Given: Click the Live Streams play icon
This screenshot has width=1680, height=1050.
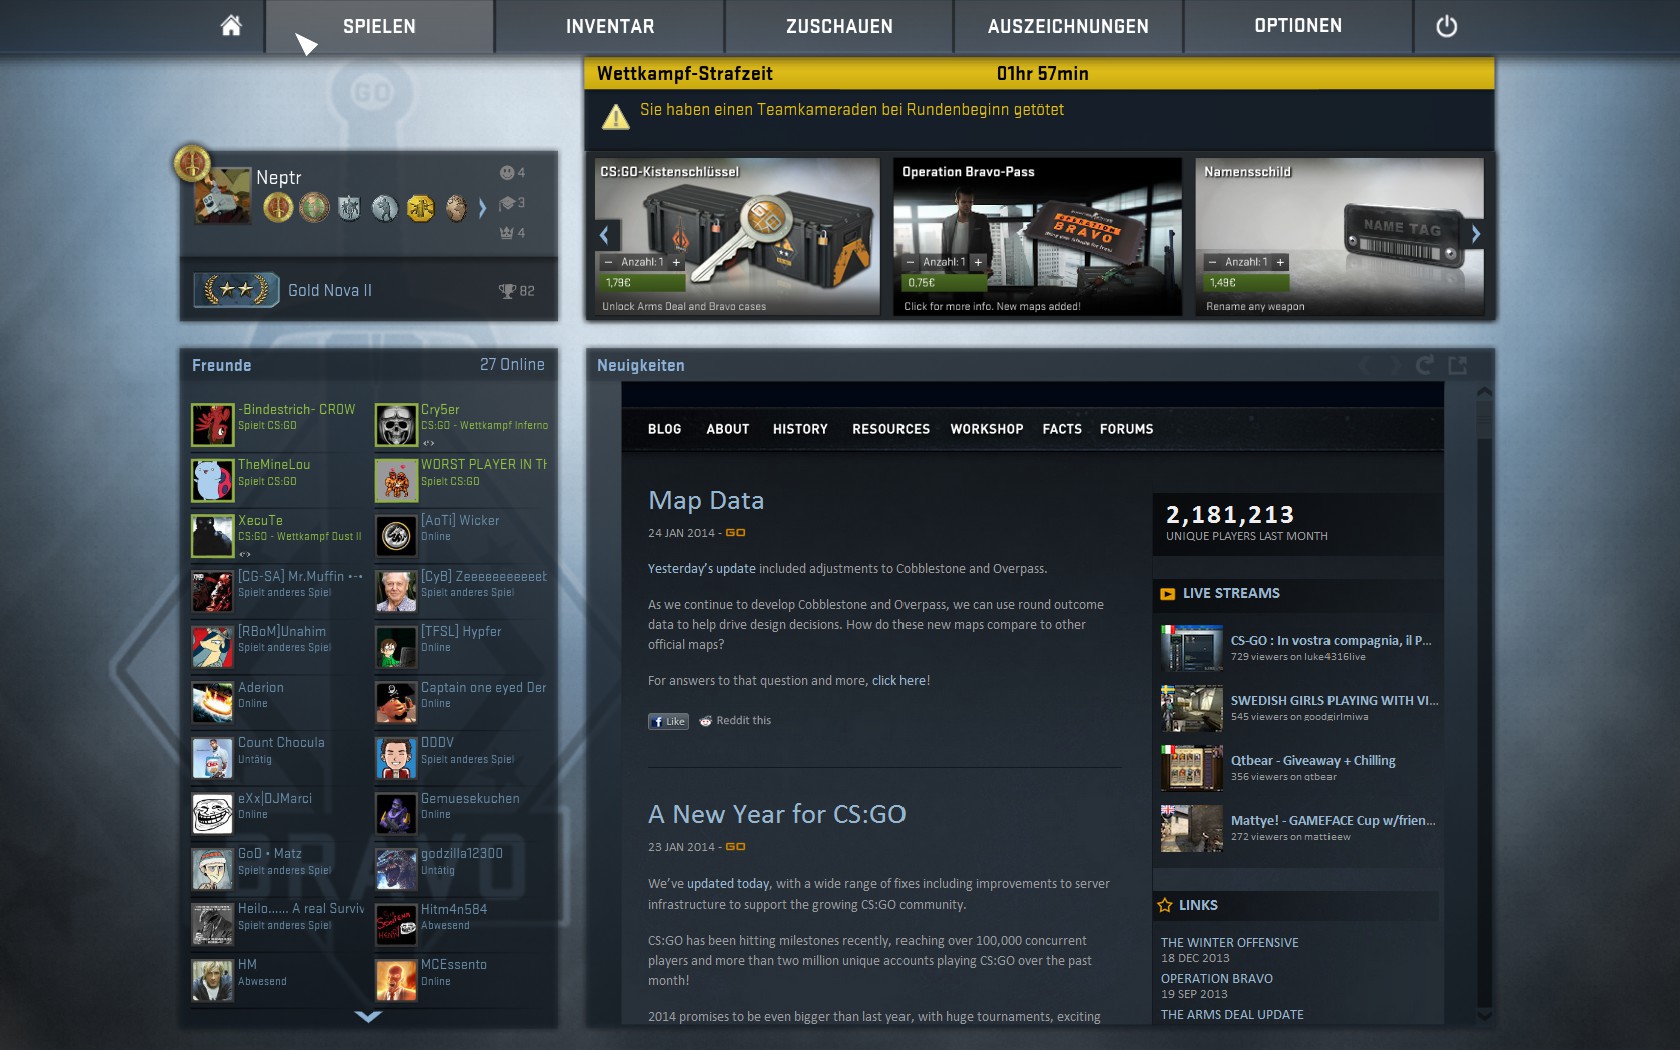Looking at the screenshot, I should click(x=1167, y=594).
